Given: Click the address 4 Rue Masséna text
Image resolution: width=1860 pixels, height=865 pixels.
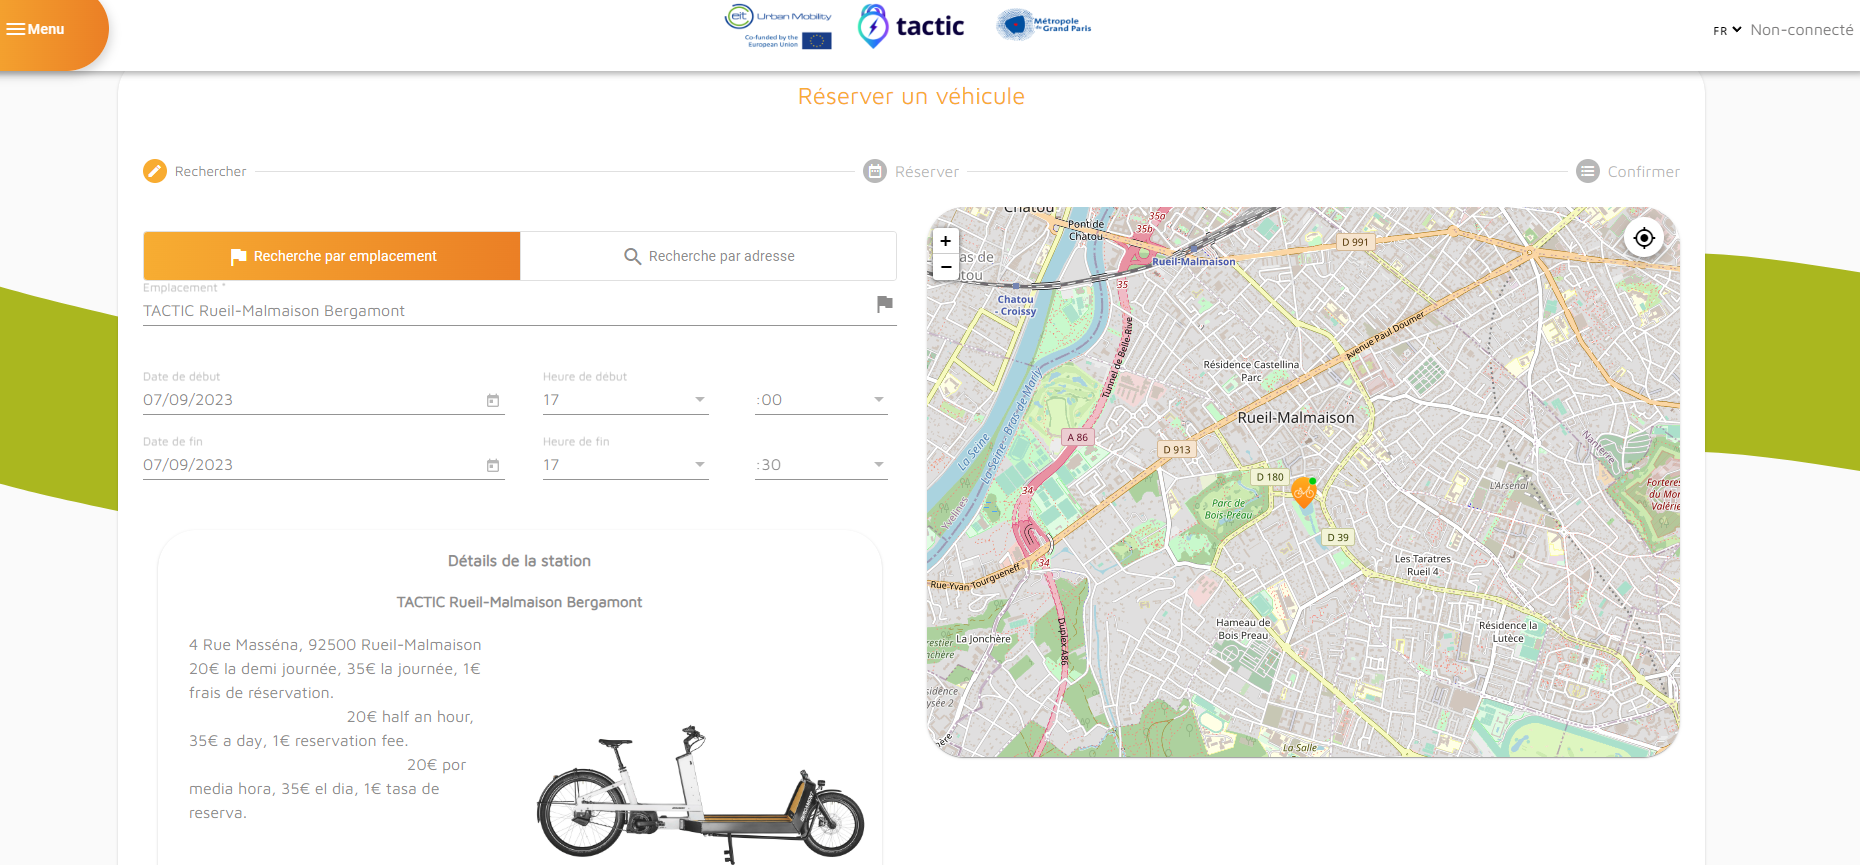Looking at the screenshot, I should click(335, 645).
